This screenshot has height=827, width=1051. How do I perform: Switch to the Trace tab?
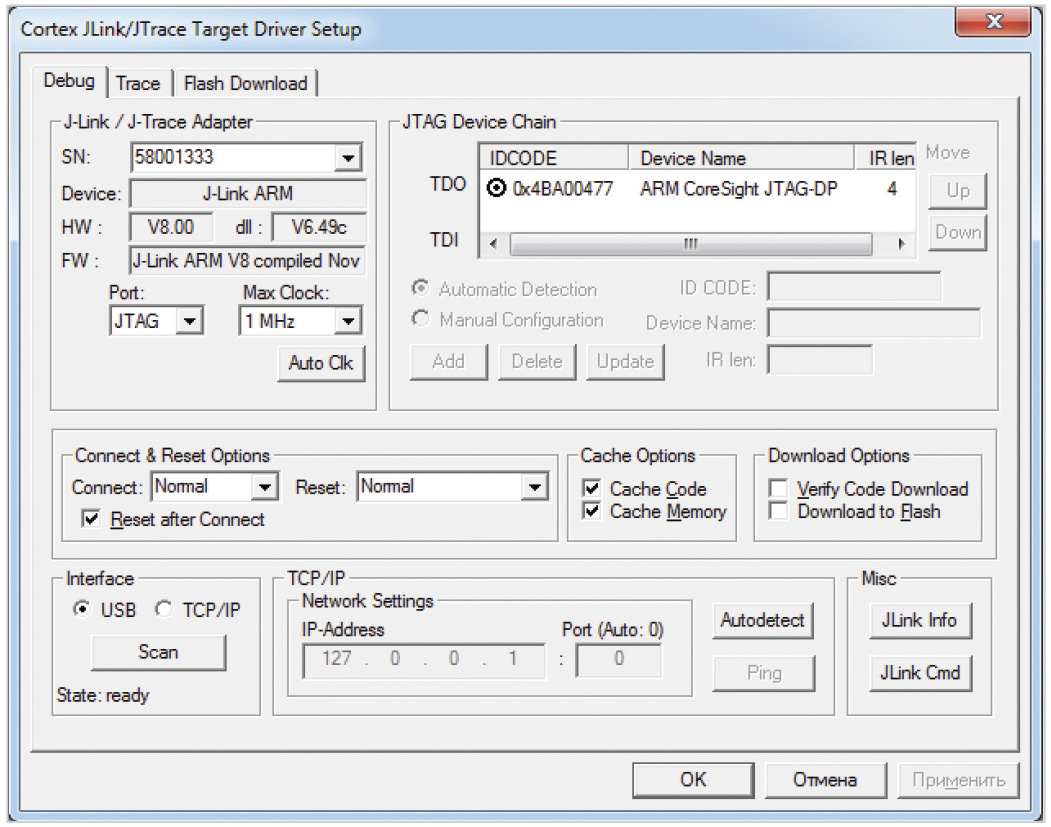138,83
